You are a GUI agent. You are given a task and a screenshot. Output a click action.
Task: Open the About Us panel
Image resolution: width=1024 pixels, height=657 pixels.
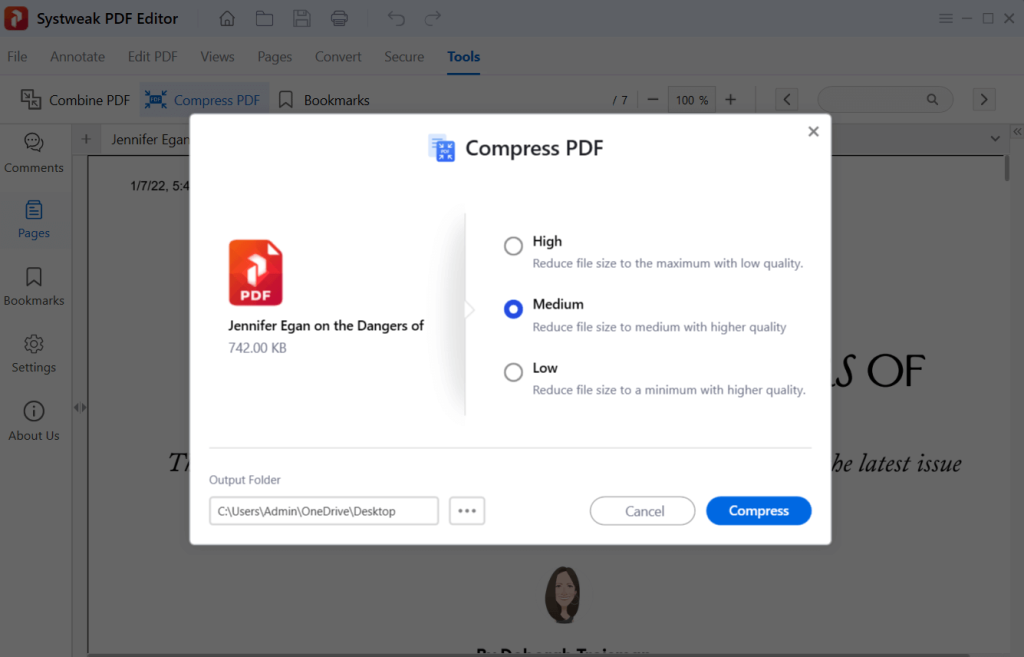pos(33,421)
